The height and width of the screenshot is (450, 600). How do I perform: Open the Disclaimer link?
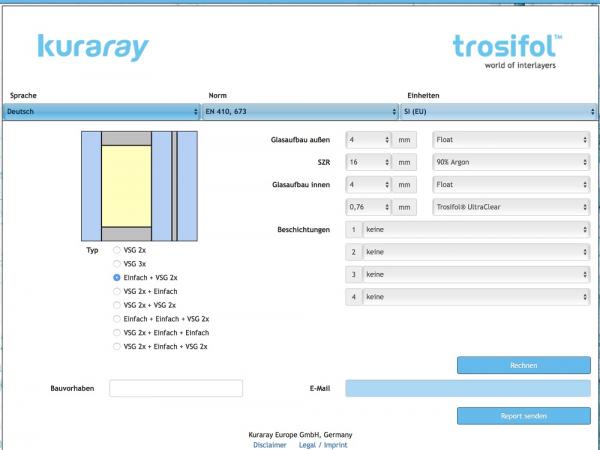pos(270,445)
